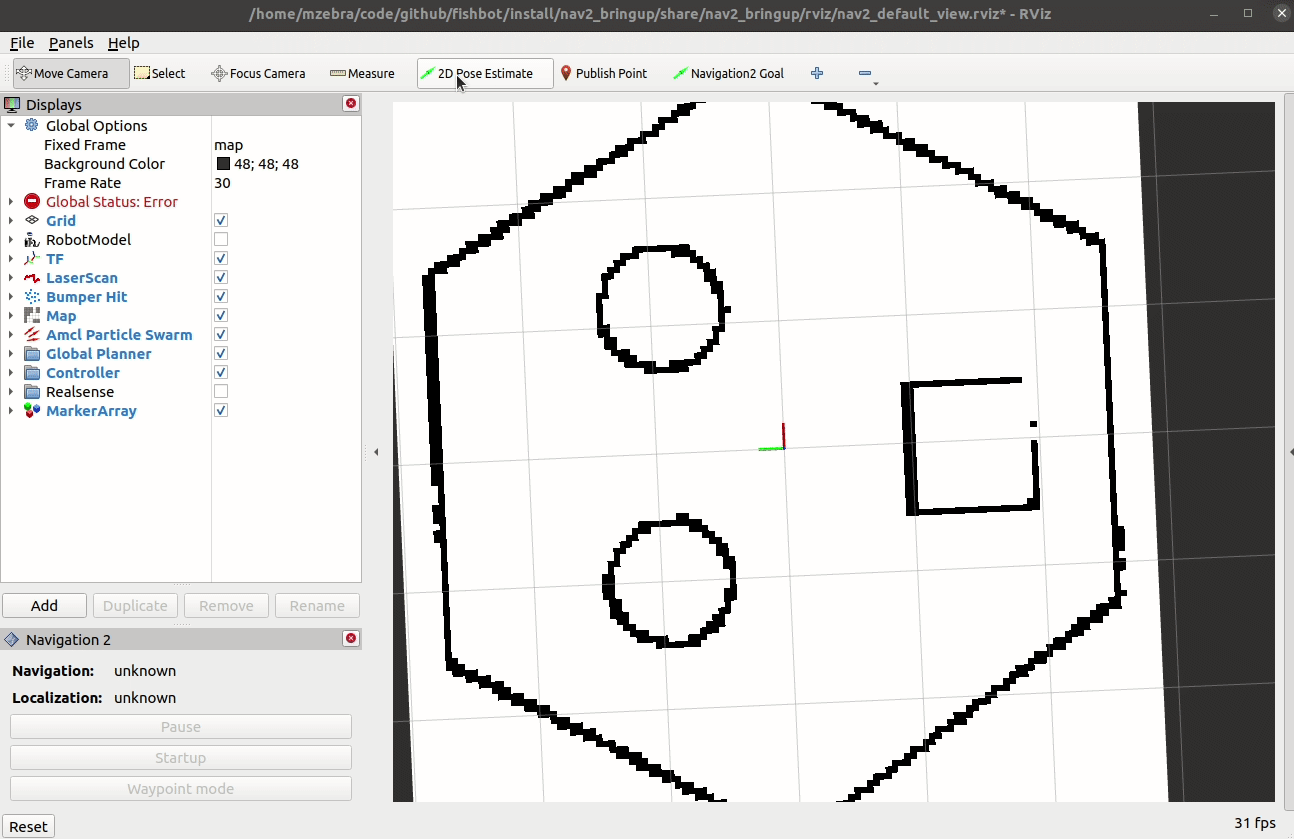Expand the TF display properties
This screenshot has height=839, width=1294.
pos(10,258)
